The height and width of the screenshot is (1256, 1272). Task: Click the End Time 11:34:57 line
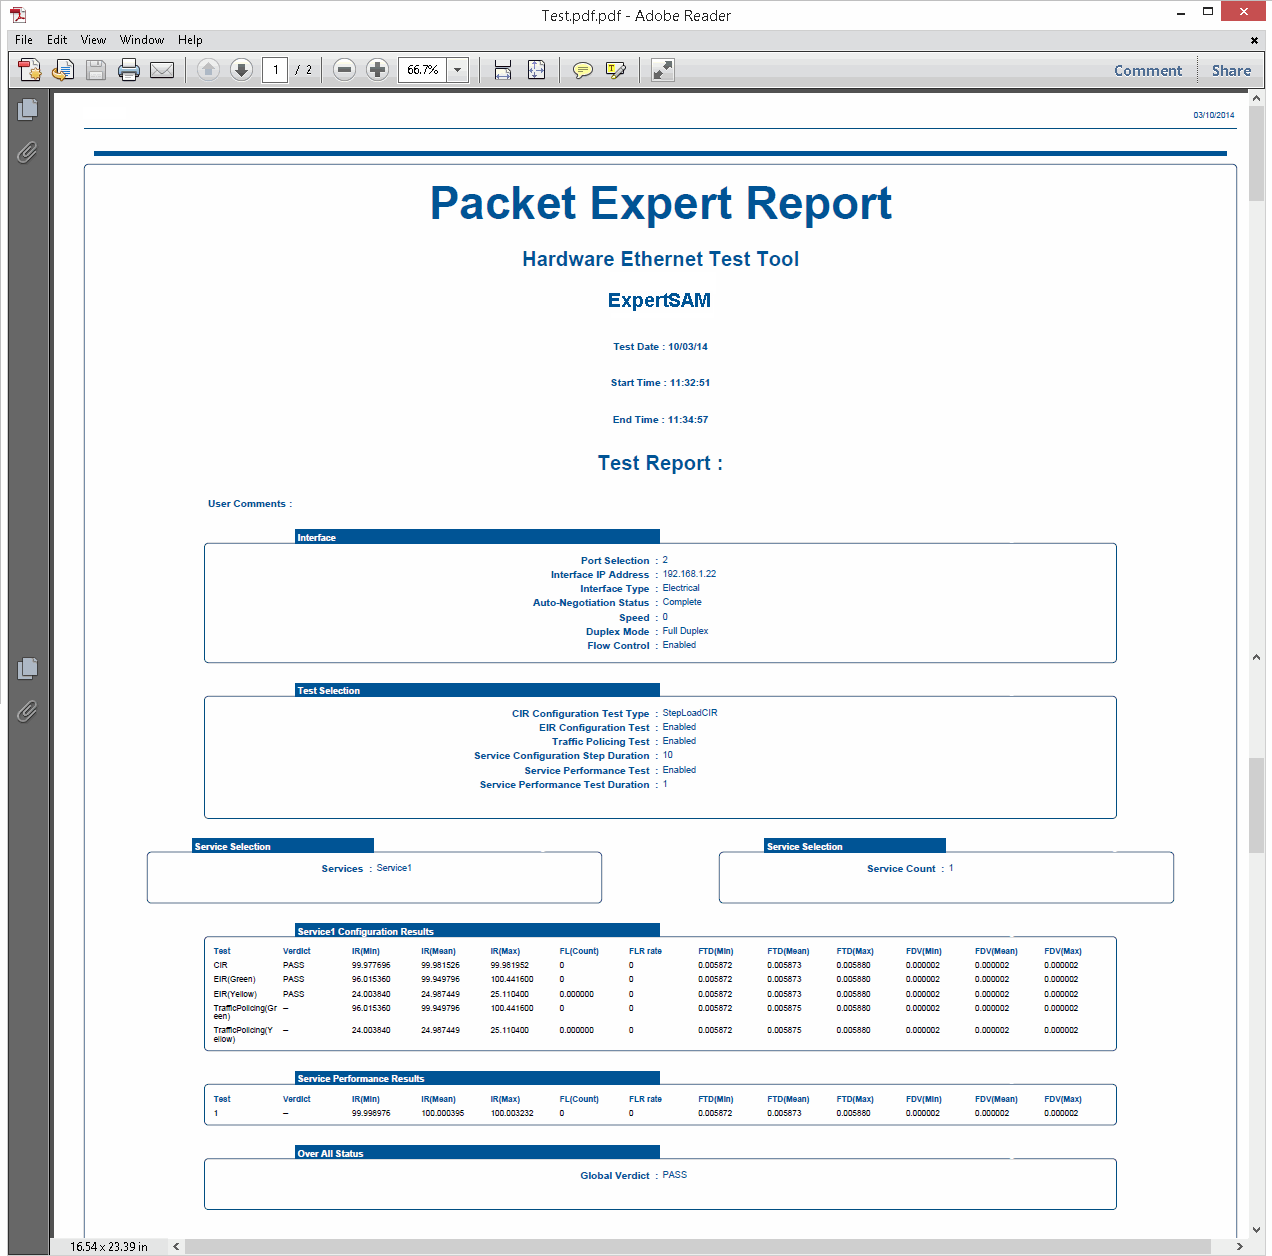pyautogui.click(x=660, y=420)
